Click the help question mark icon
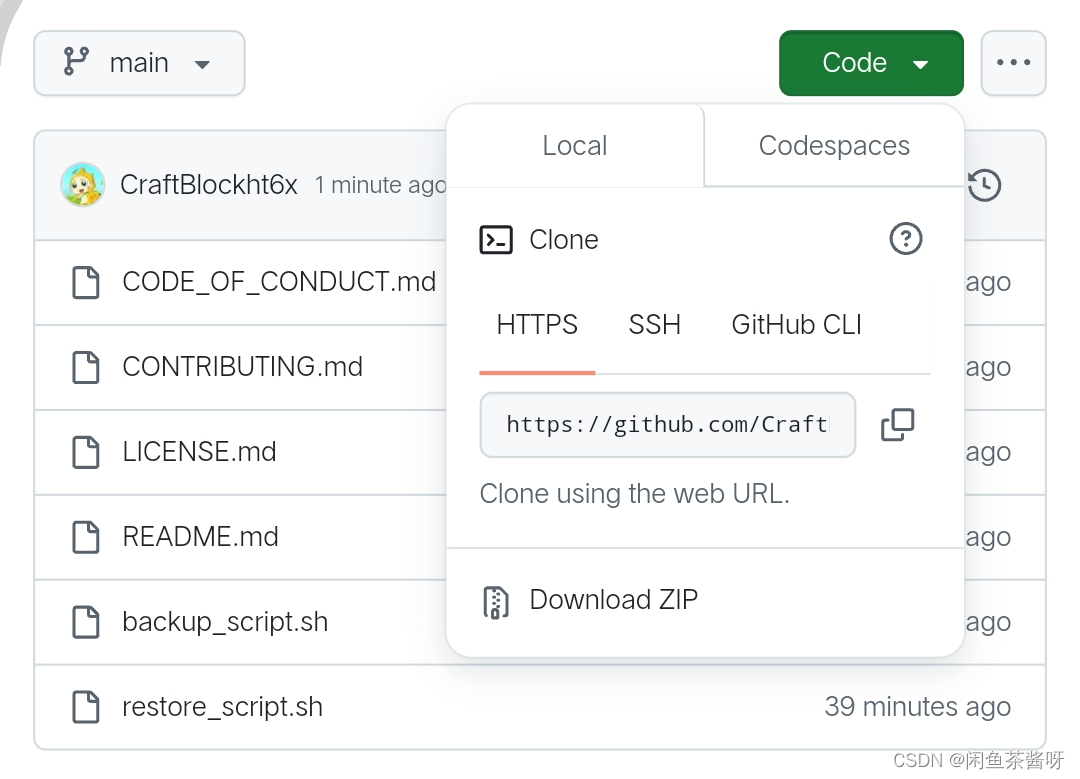Image resolution: width=1080 pixels, height=779 pixels. 905,239
